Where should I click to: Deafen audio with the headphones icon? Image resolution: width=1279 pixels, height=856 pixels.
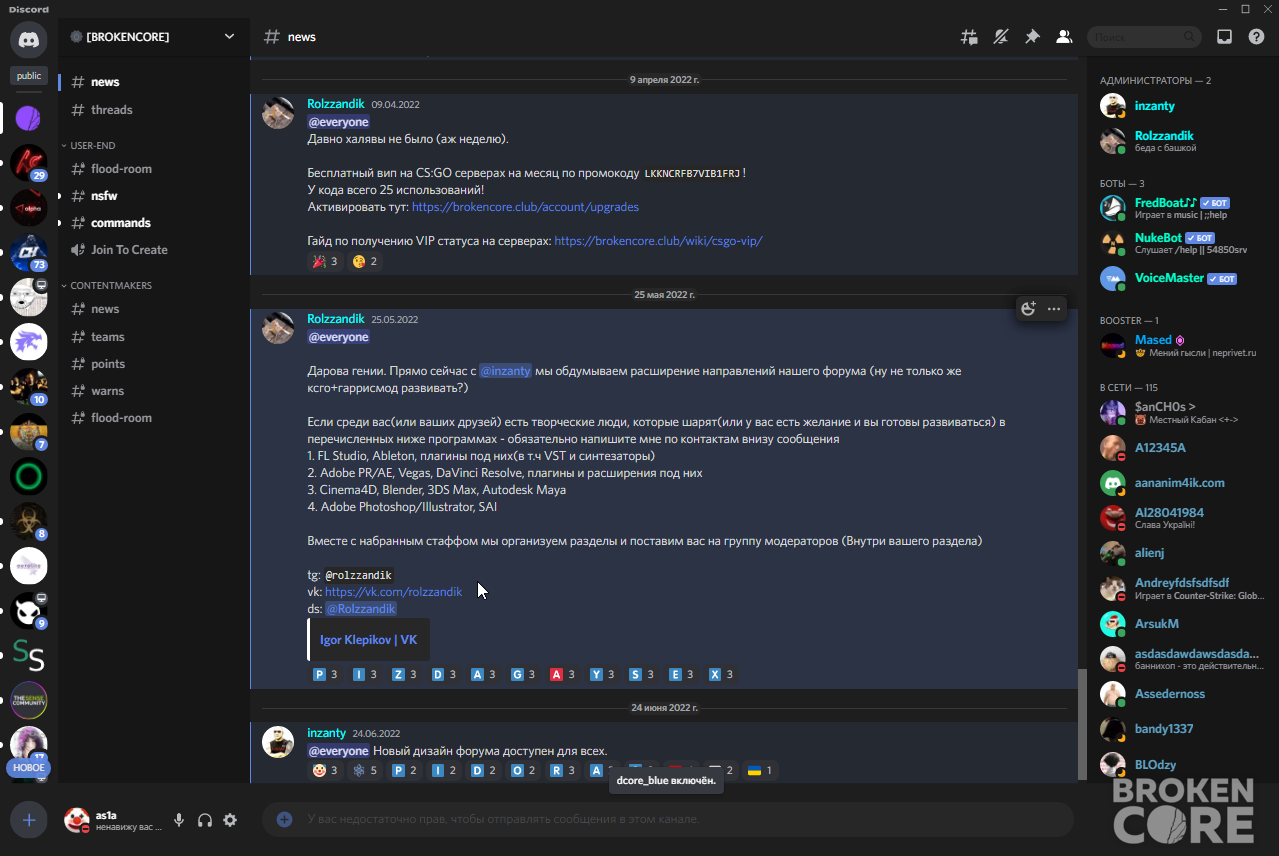click(x=205, y=820)
